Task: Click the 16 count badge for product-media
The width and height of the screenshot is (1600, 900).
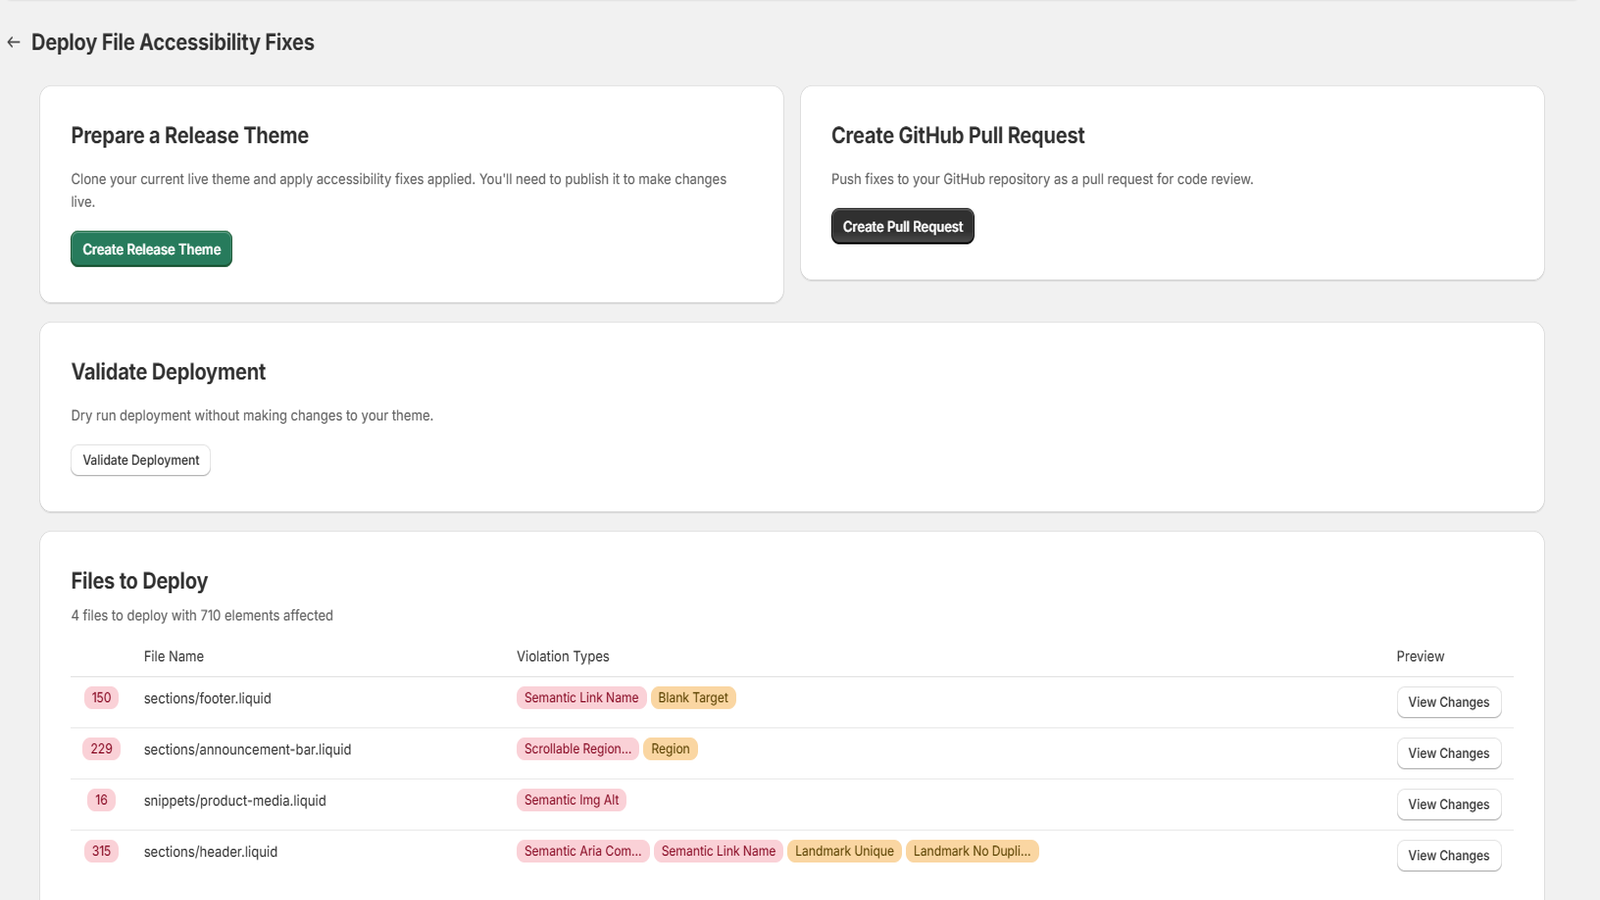Action: click(x=102, y=800)
